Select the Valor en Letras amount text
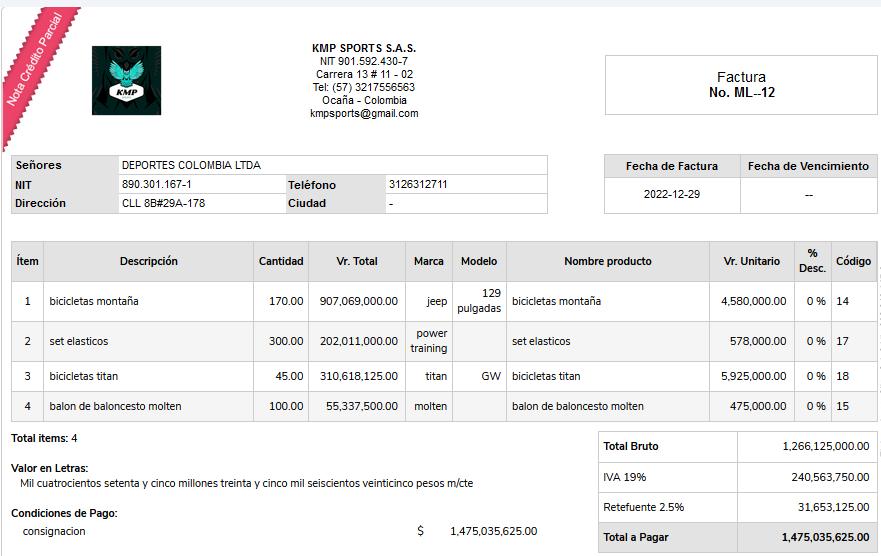881x556 pixels. tap(247, 483)
